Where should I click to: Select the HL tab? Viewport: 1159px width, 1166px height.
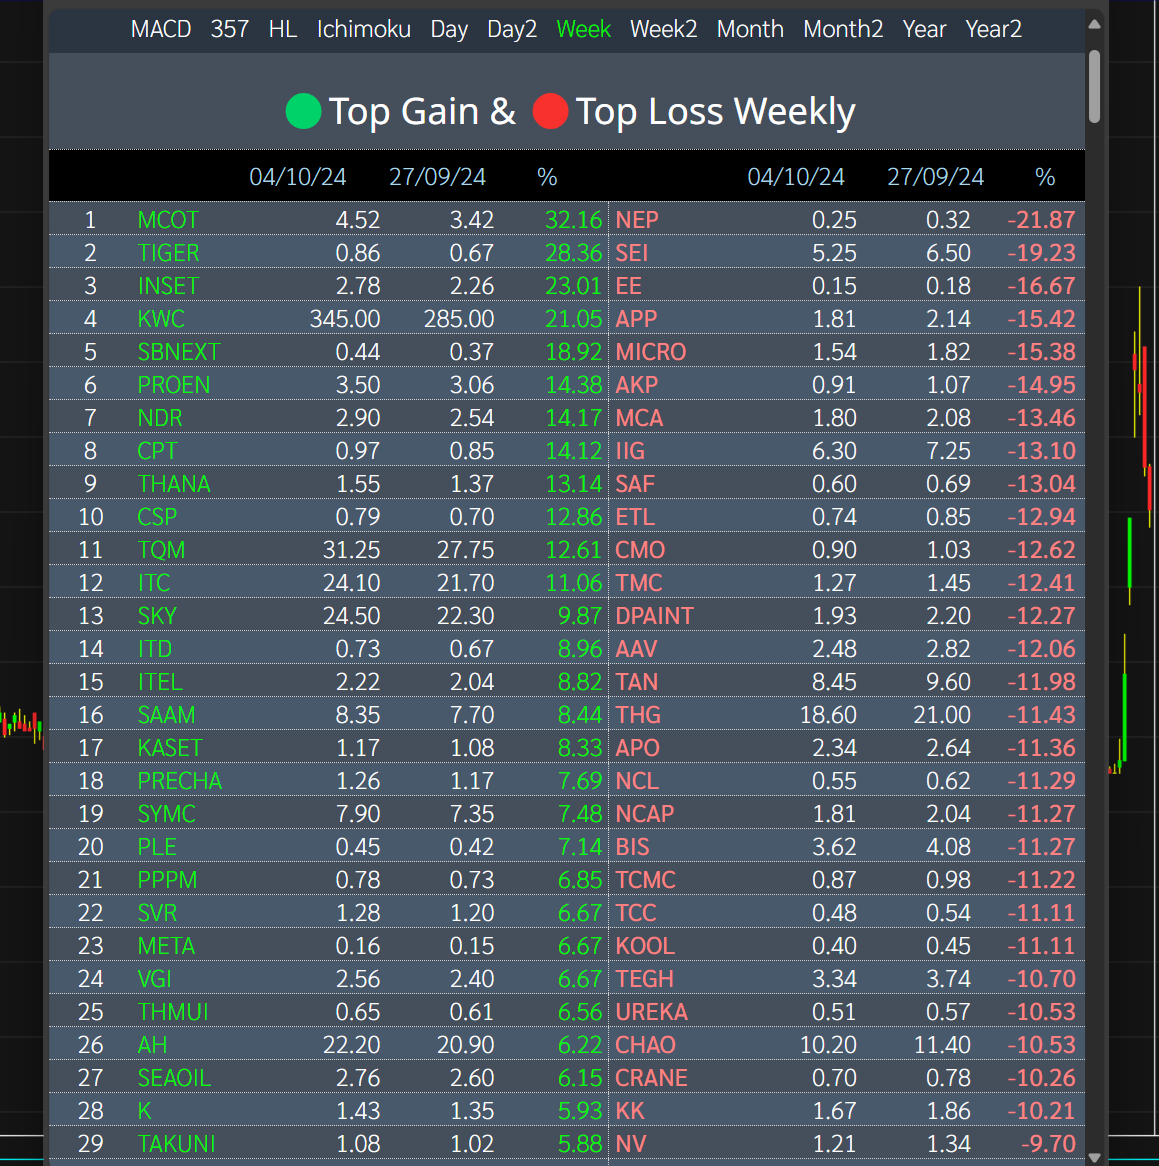283,29
